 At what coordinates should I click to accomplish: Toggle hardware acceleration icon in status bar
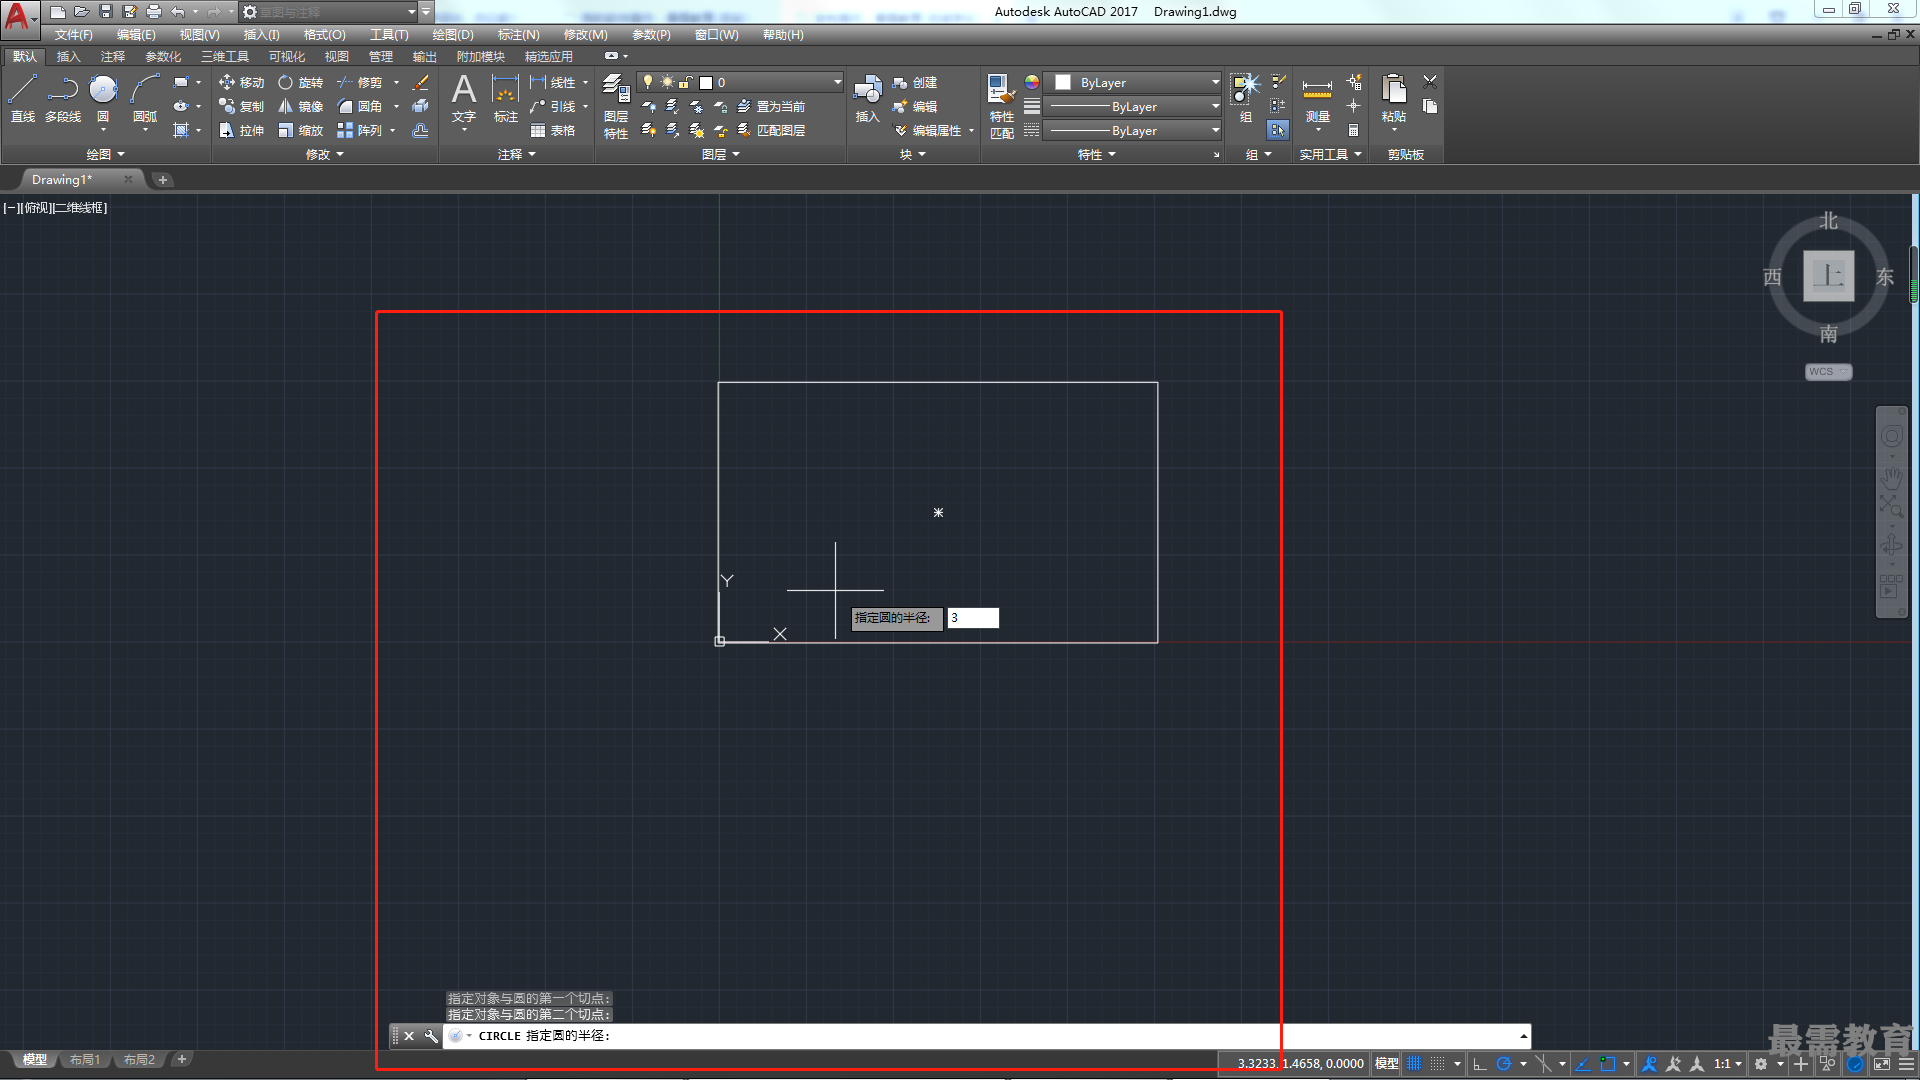(x=1855, y=1064)
